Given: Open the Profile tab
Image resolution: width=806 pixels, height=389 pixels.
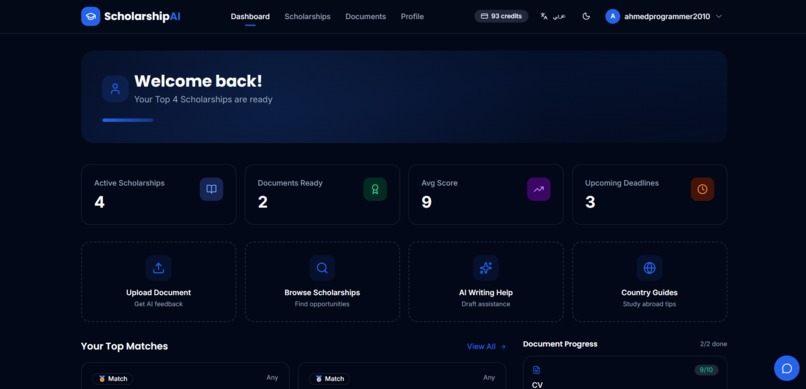Looking at the screenshot, I should (412, 16).
